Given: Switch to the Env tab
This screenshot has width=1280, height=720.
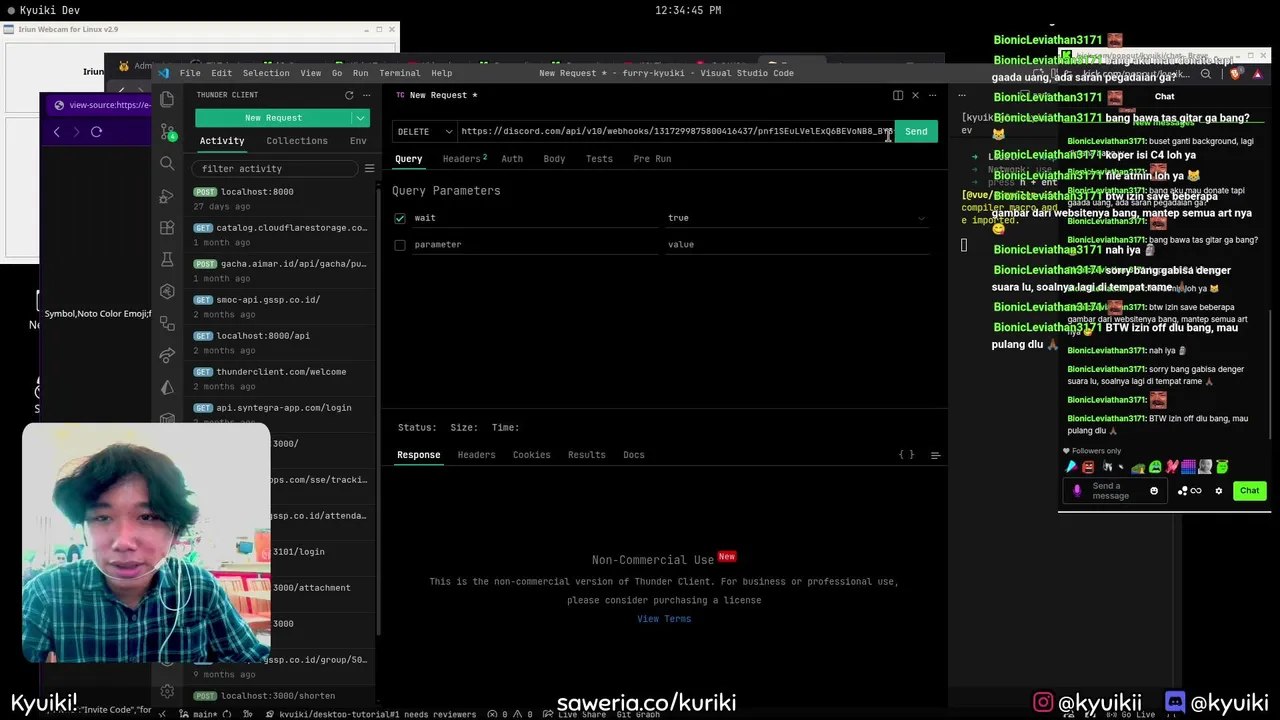Looking at the screenshot, I should click(358, 141).
